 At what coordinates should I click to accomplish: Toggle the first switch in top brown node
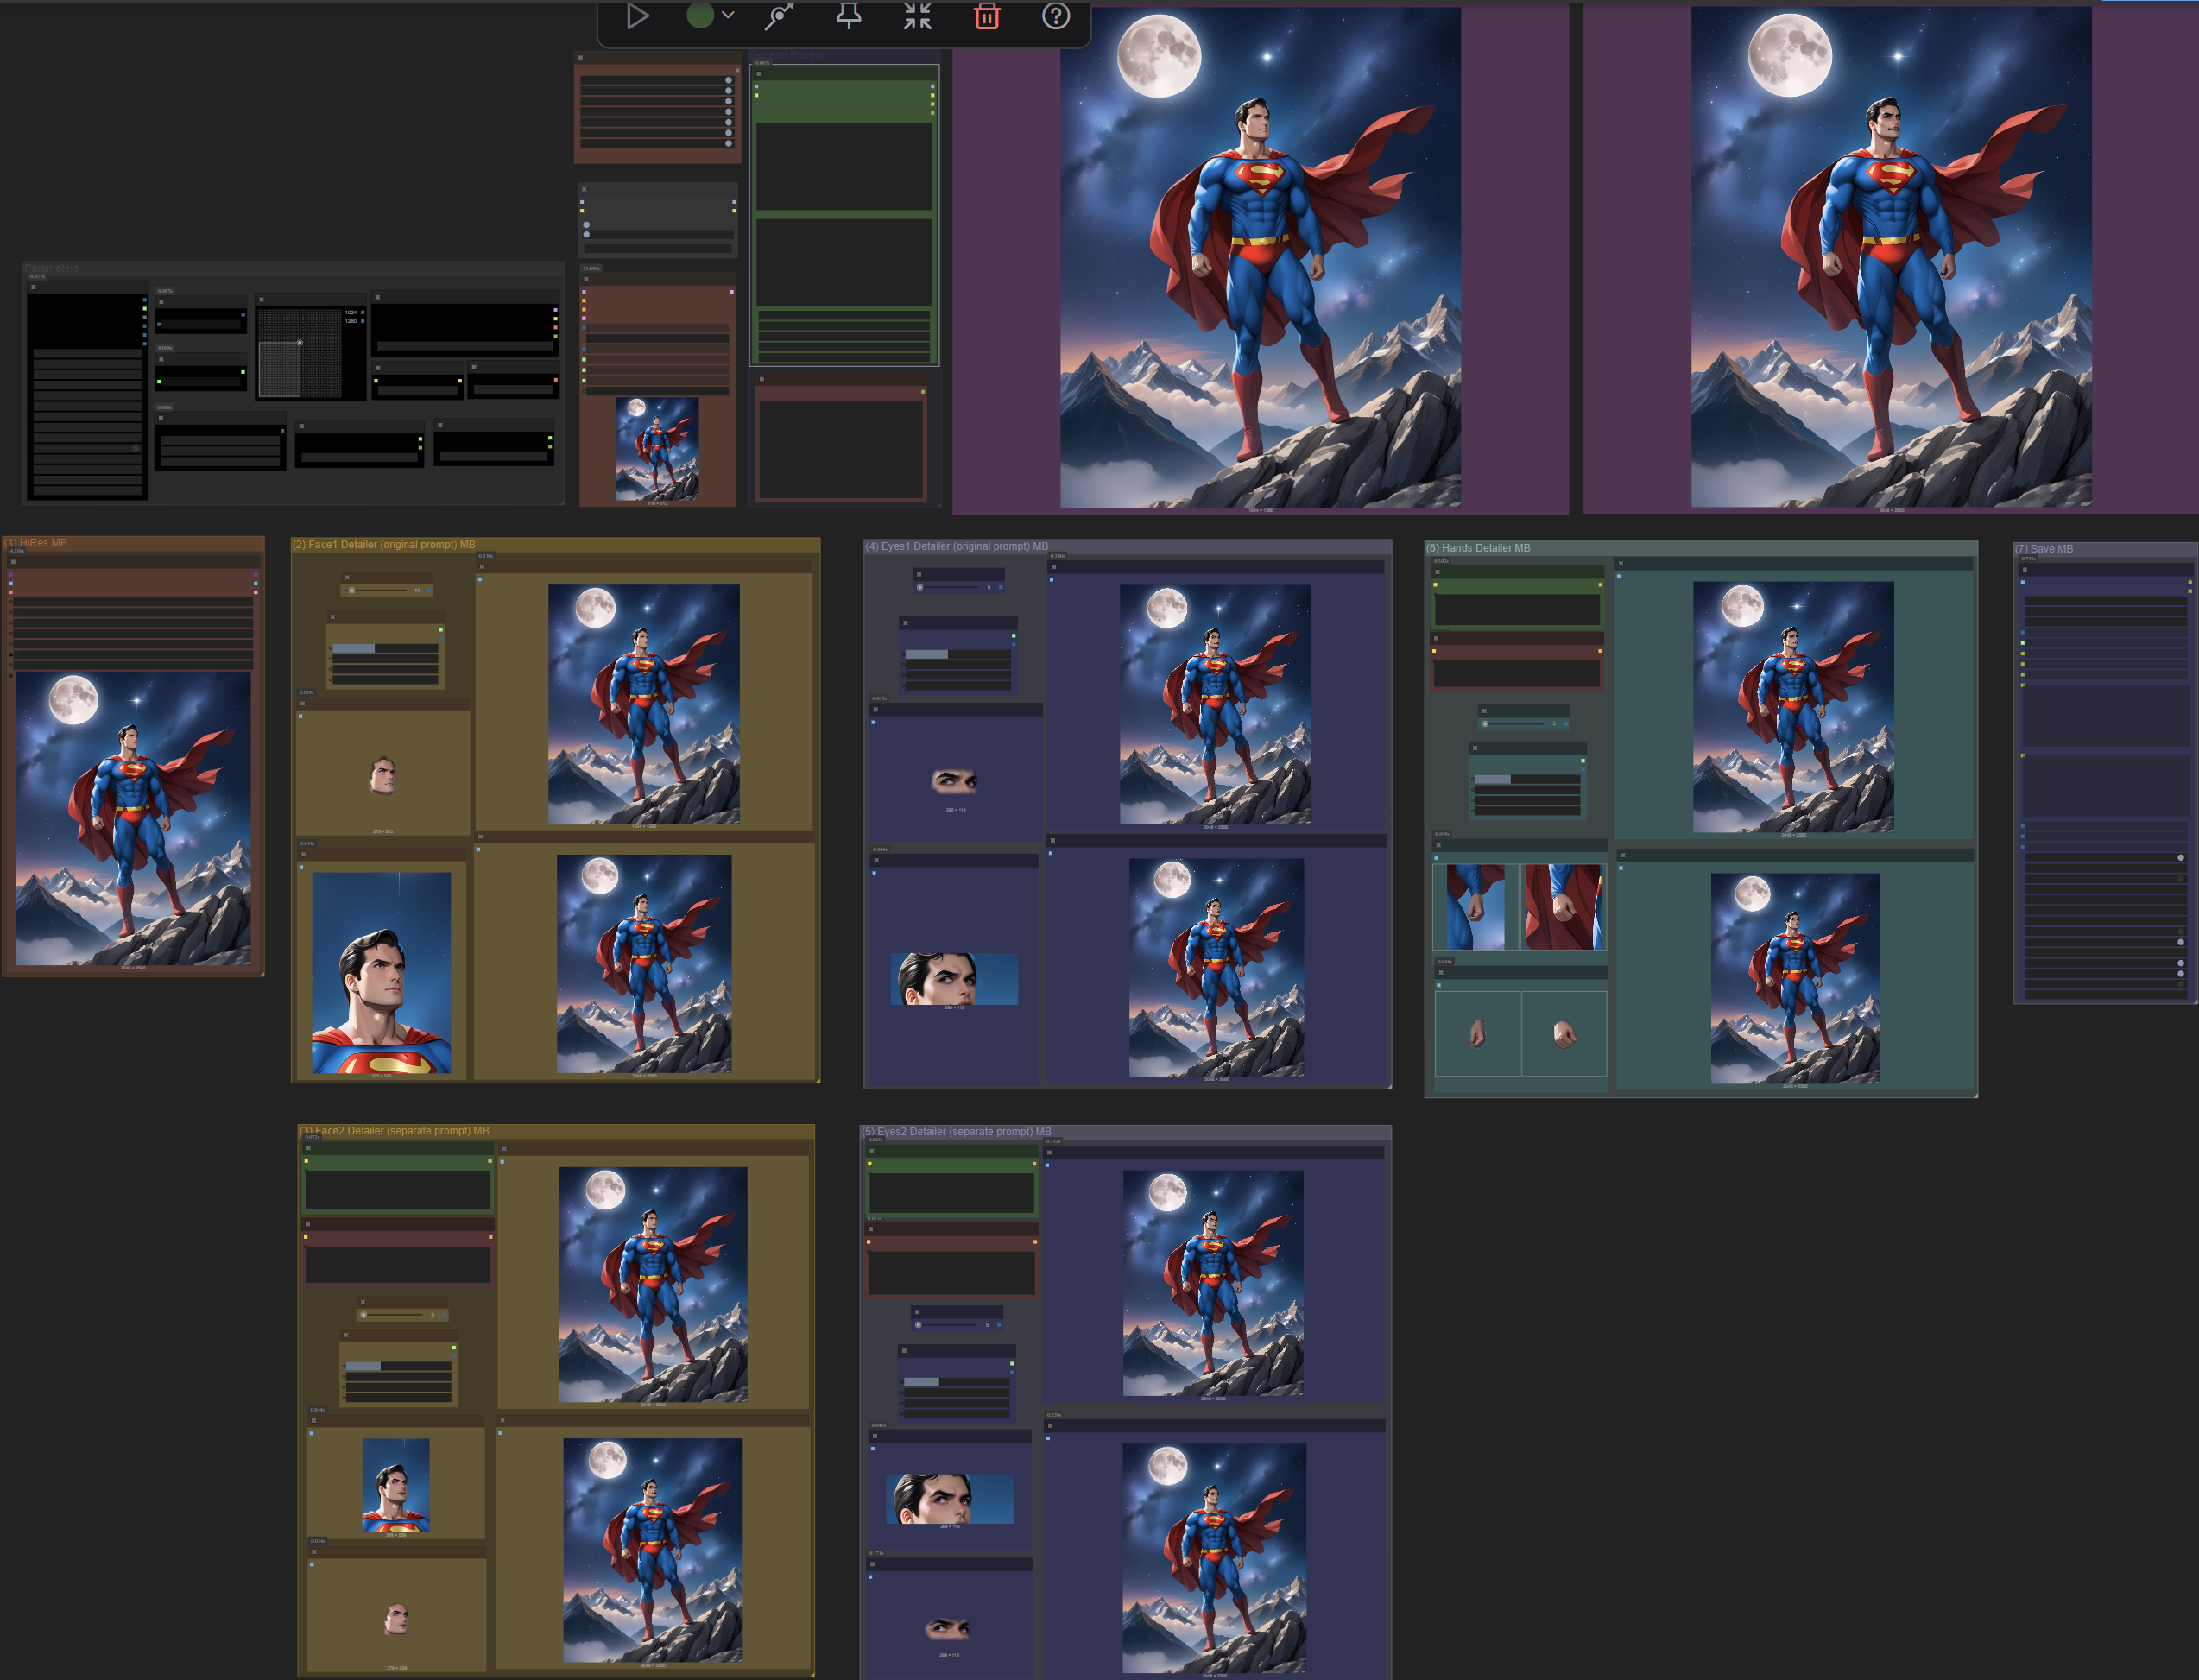click(x=728, y=80)
